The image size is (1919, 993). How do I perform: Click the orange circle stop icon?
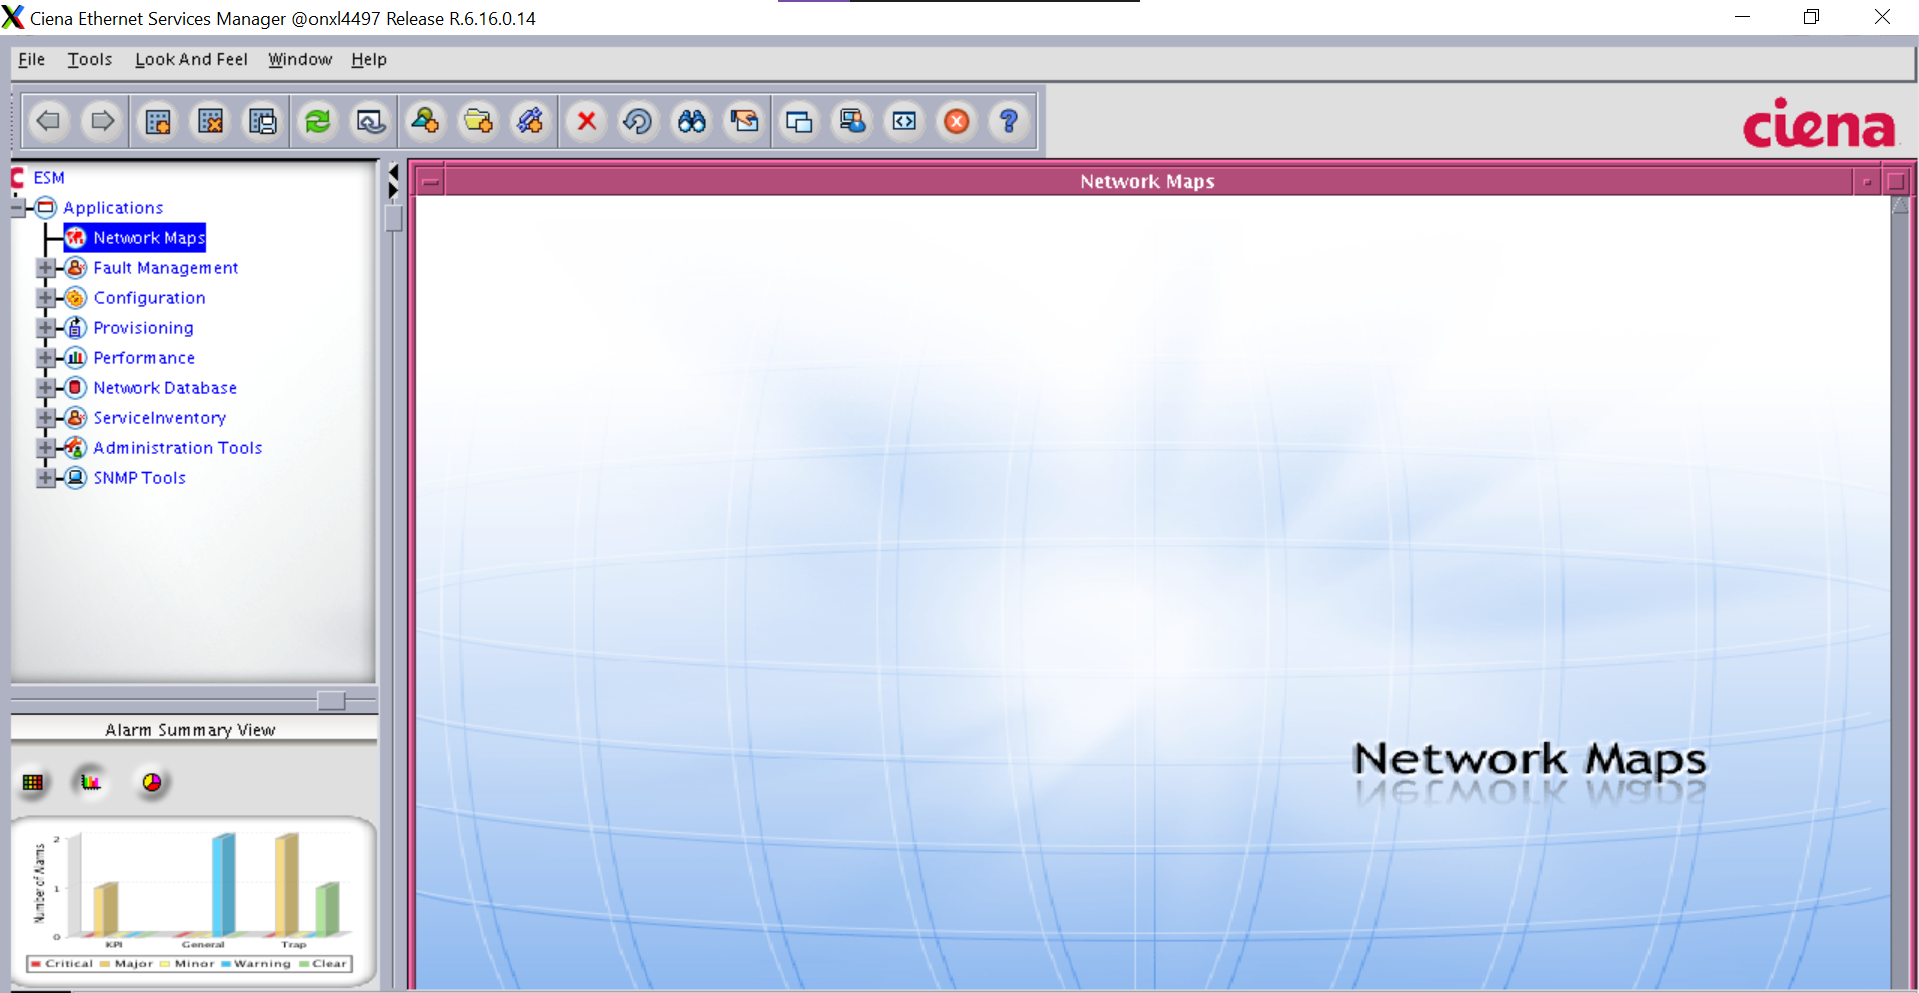[956, 122]
